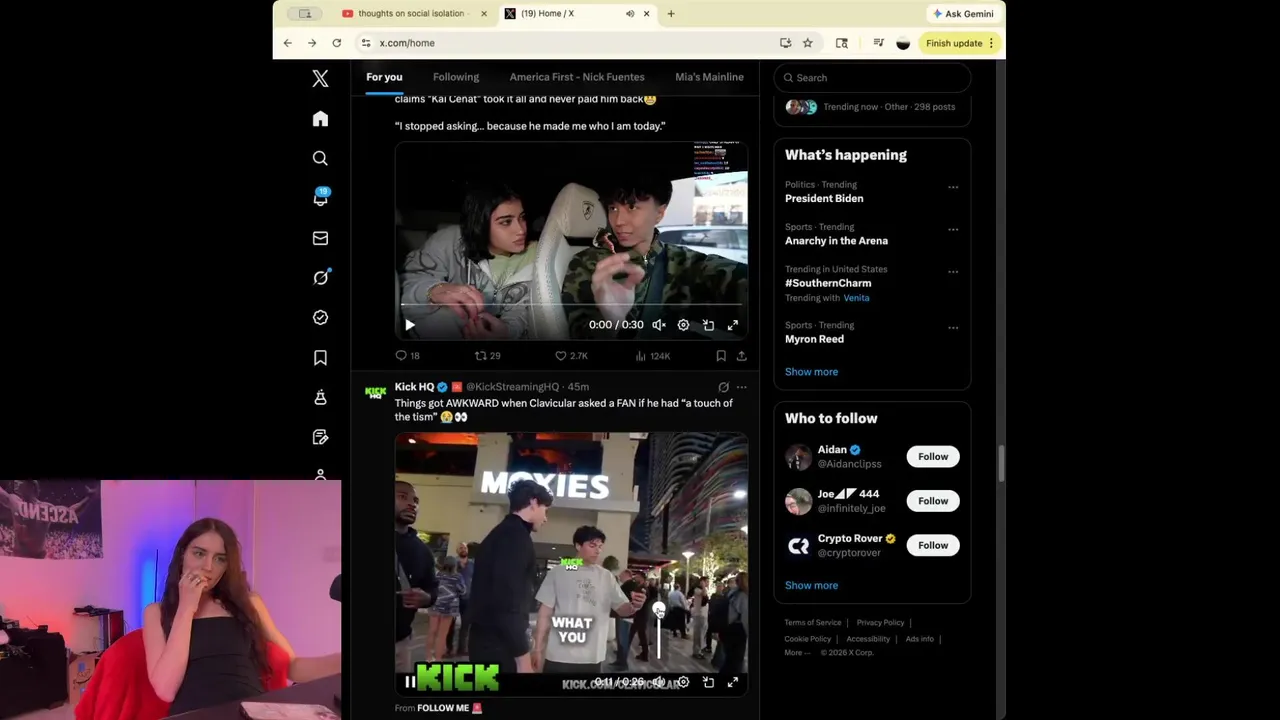Play the first video

(x=409, y=325)
